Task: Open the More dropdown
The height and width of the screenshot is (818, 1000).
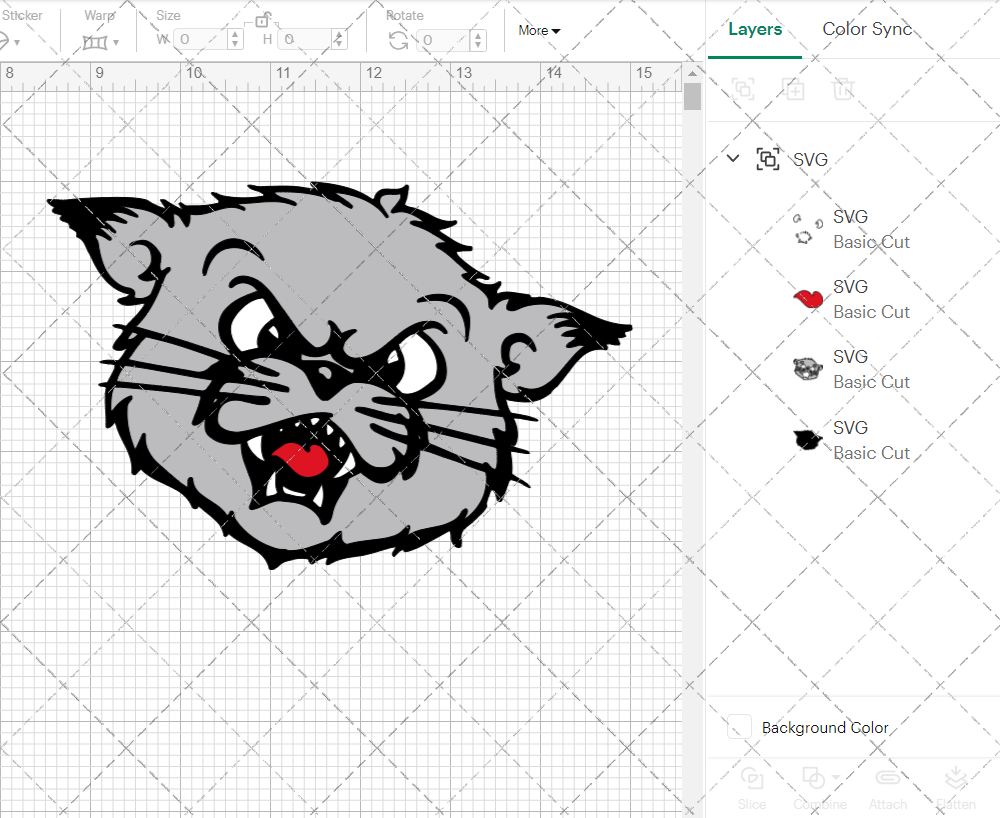Action: pos(538,30)
